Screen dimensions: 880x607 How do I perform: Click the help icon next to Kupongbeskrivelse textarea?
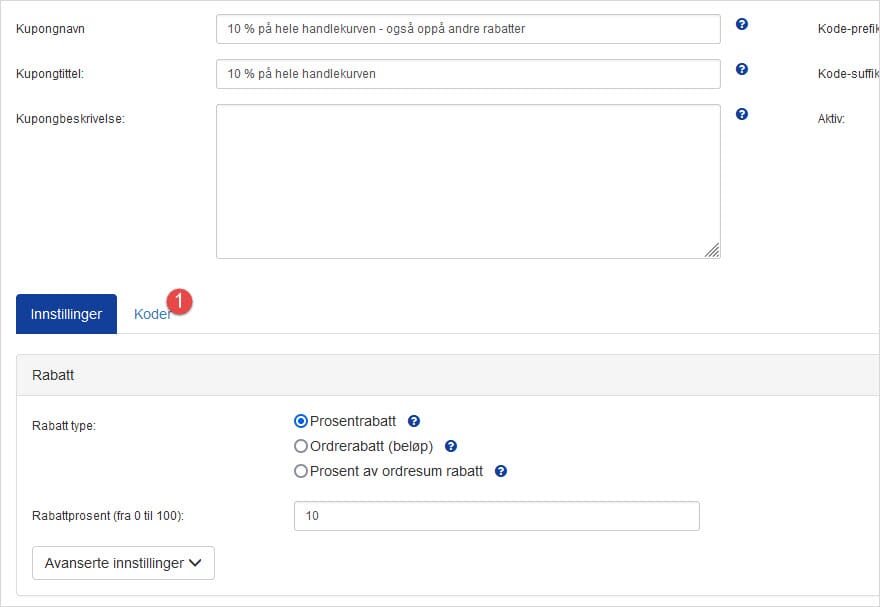coord(742,114)
